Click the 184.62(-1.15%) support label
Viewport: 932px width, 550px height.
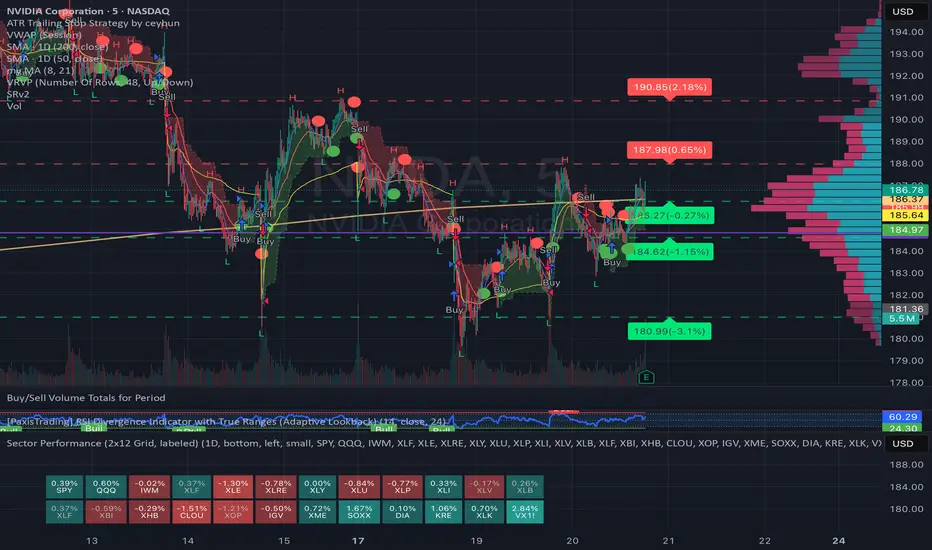pos(670,252)
